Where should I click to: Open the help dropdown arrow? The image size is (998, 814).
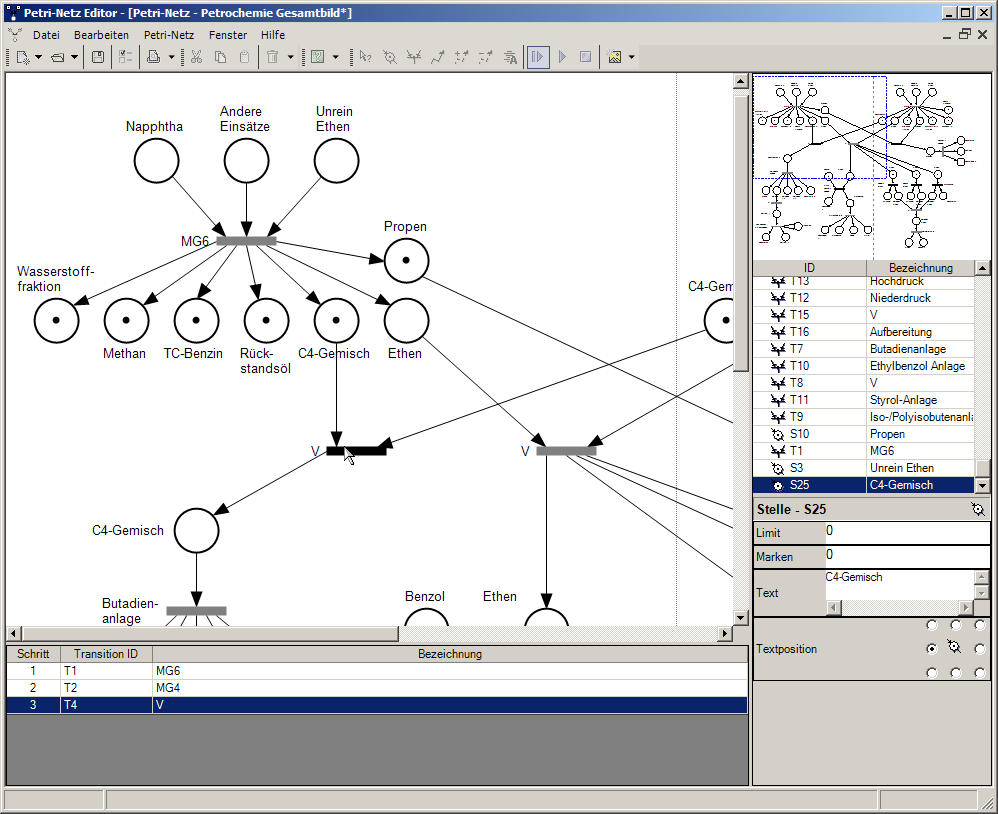coord(335,57)
